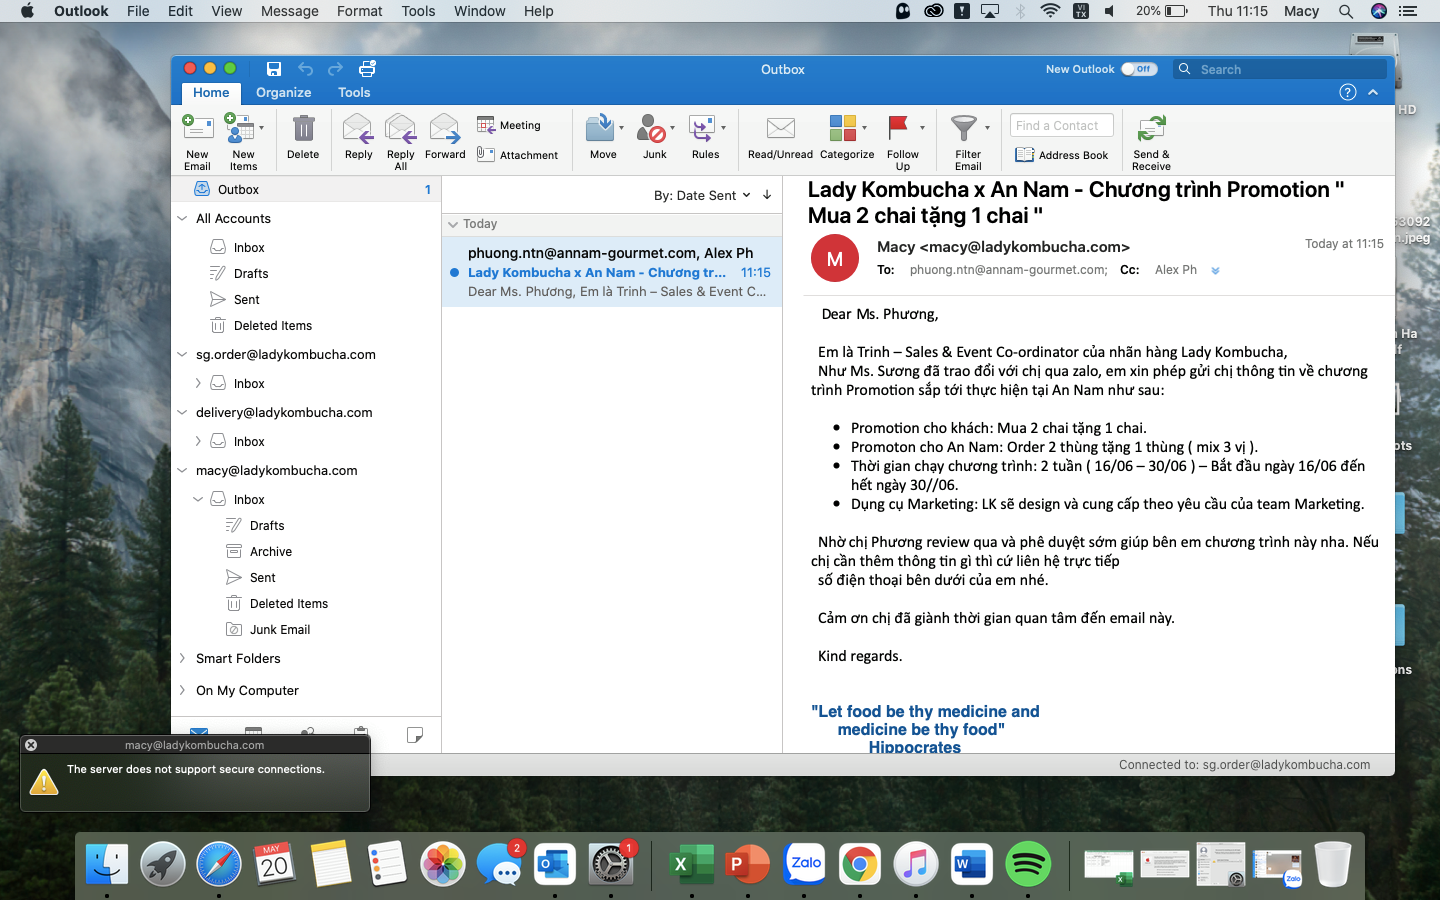Viewport: 1440px width, 900px height.
Task: Open the Help question mark icon
Action: [x=1347, y=92]
